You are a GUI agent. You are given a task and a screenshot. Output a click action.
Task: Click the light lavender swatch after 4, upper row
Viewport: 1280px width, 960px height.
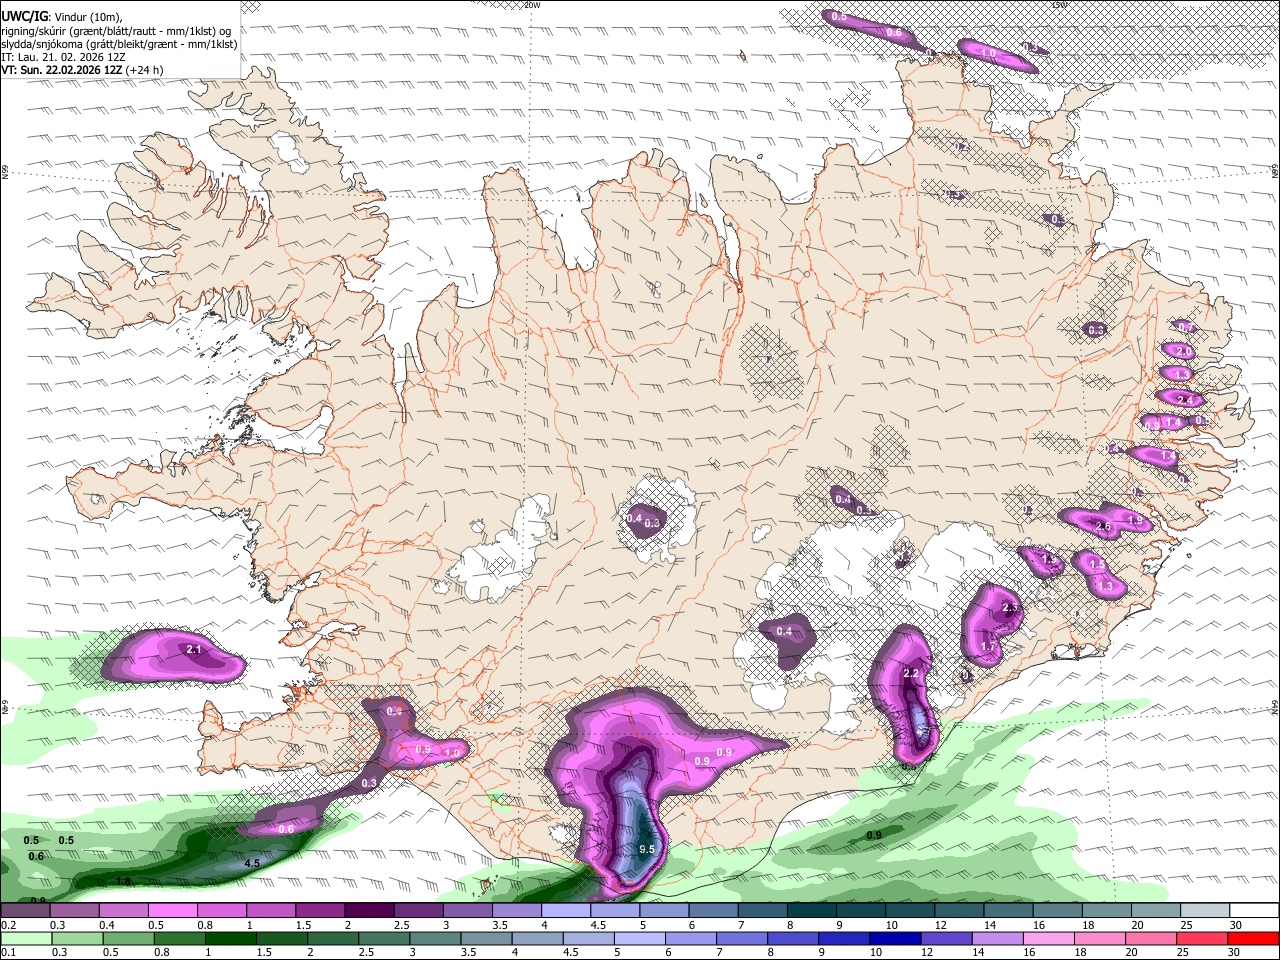coord(565,911)
